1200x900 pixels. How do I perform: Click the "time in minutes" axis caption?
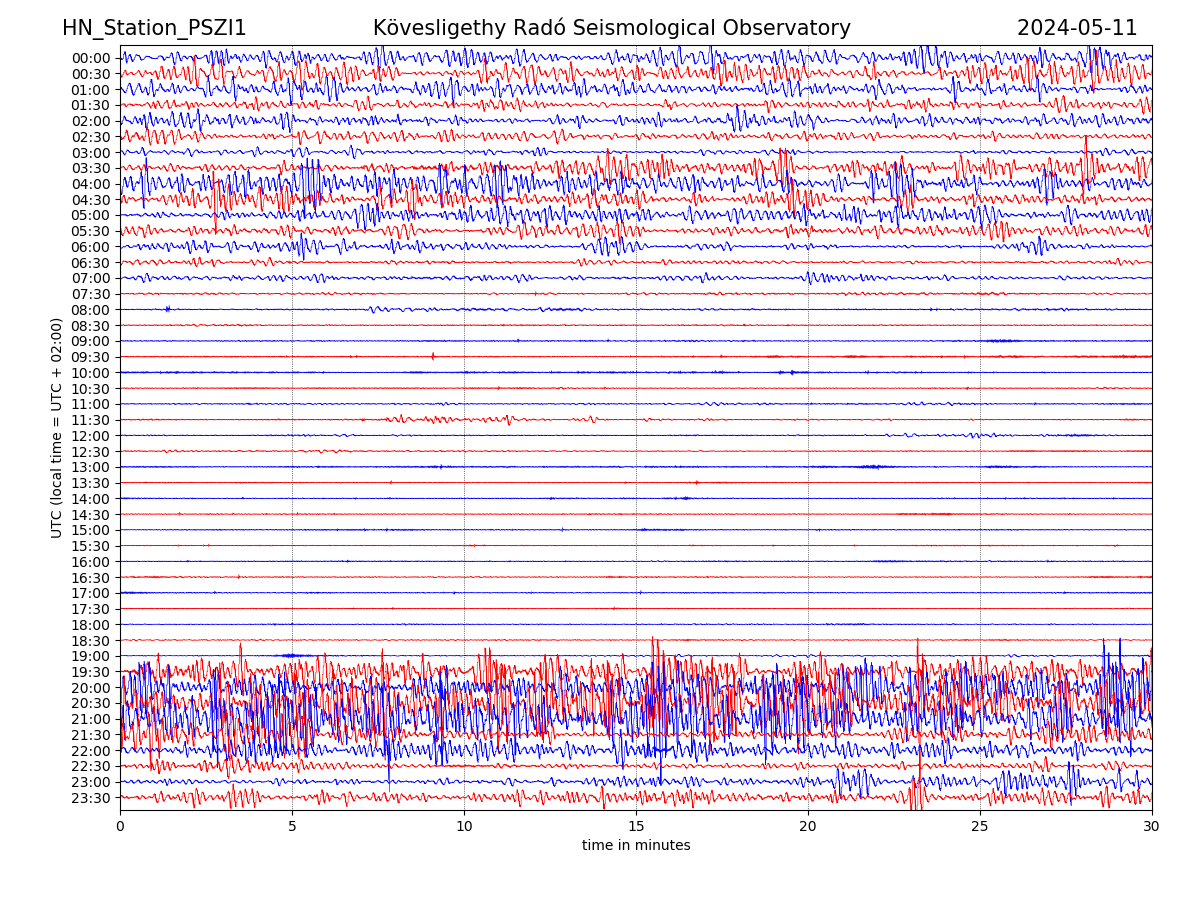(x=636, y=846)
